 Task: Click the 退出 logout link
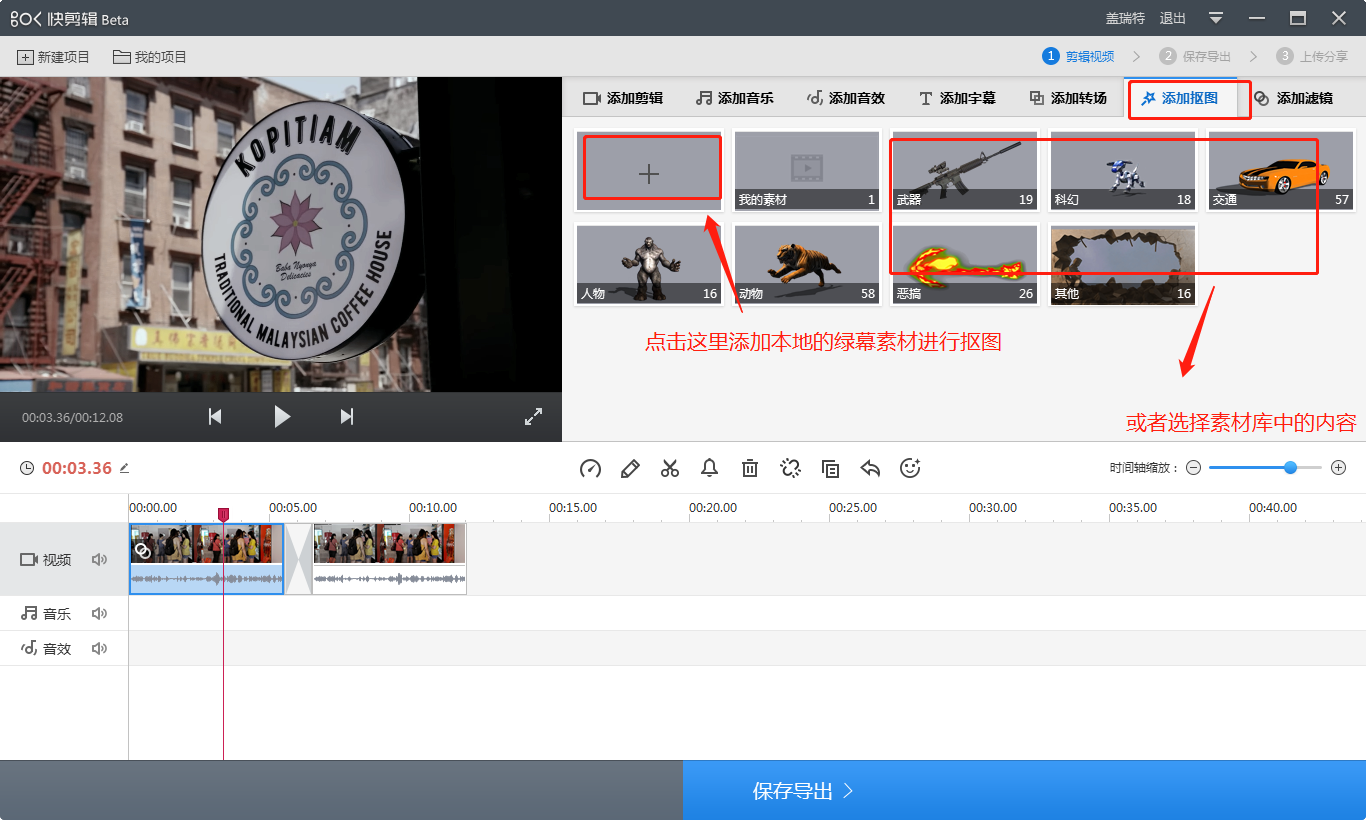coord(1172,18)
